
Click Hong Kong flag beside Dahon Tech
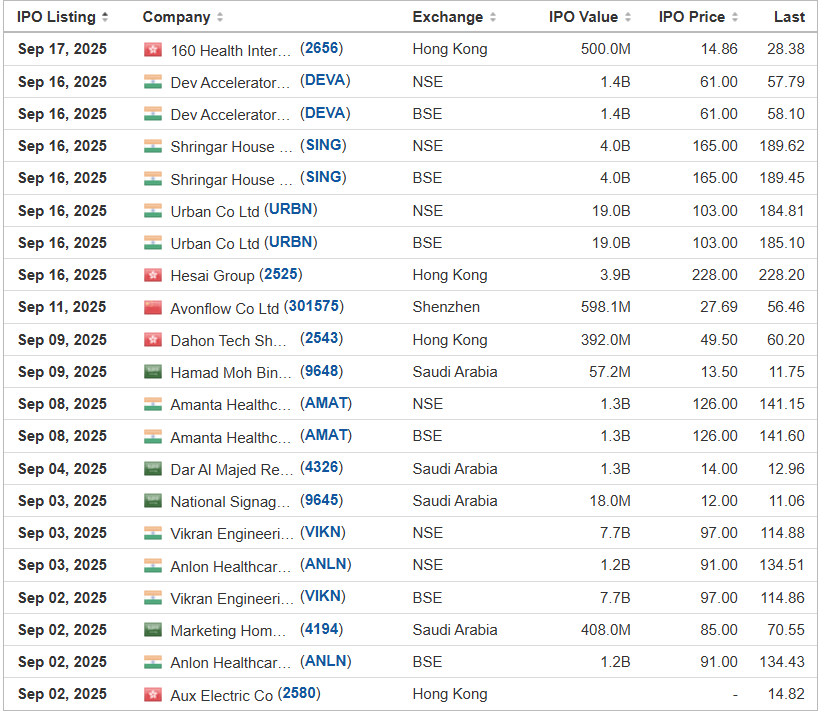tap(153, 340)
